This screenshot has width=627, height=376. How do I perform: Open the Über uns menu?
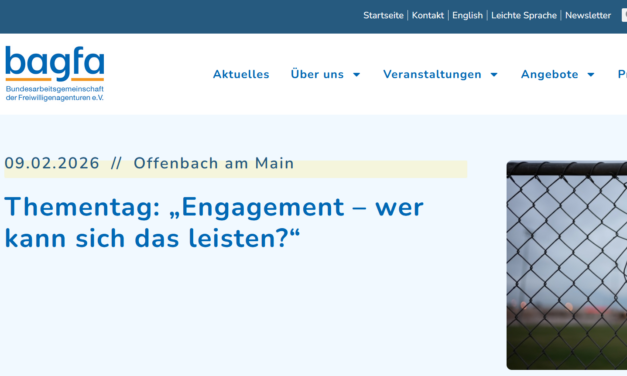[317, 74]
